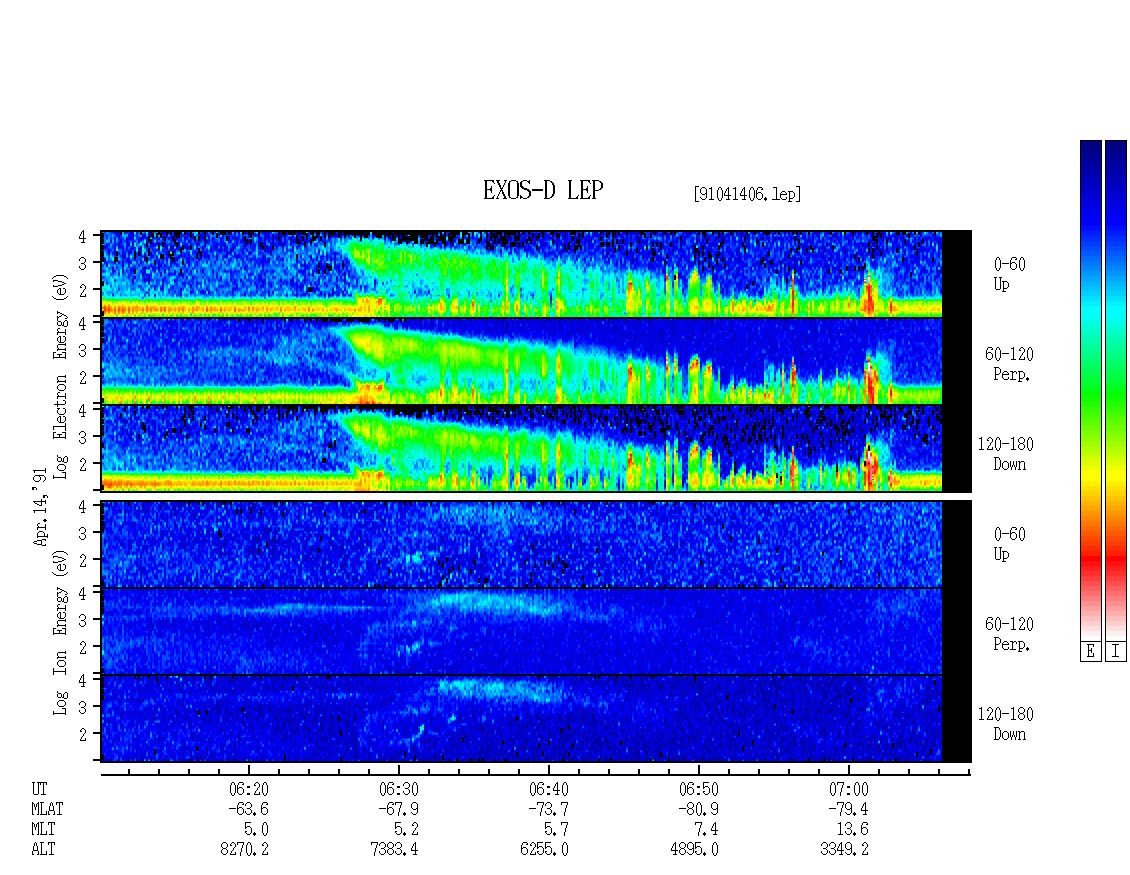Screen dimensions: 1130x875
Task: Select the 06:30 time tick label
Action: coord(399,789)
